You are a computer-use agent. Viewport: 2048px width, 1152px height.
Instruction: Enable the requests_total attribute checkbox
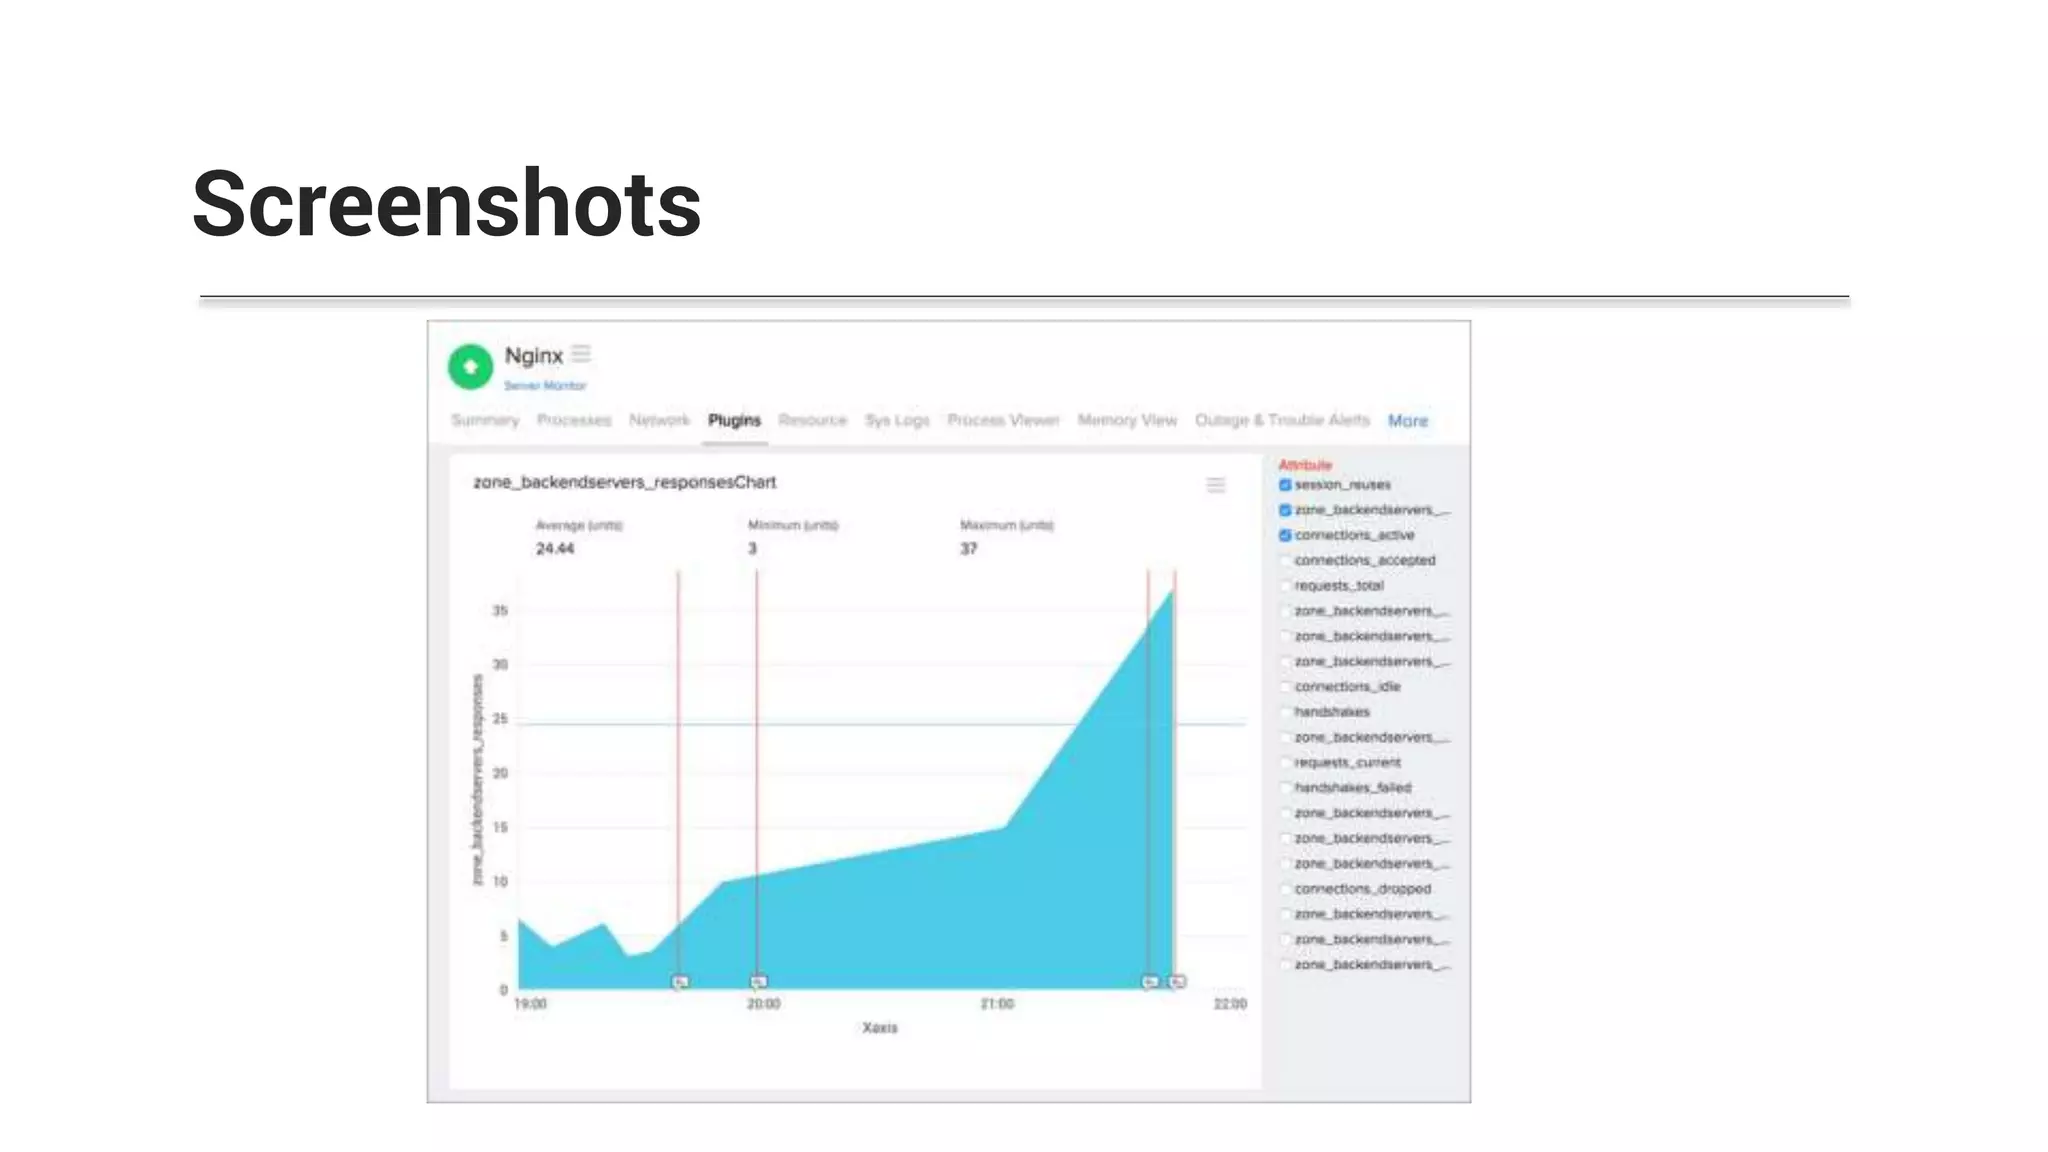point(1285,586)
